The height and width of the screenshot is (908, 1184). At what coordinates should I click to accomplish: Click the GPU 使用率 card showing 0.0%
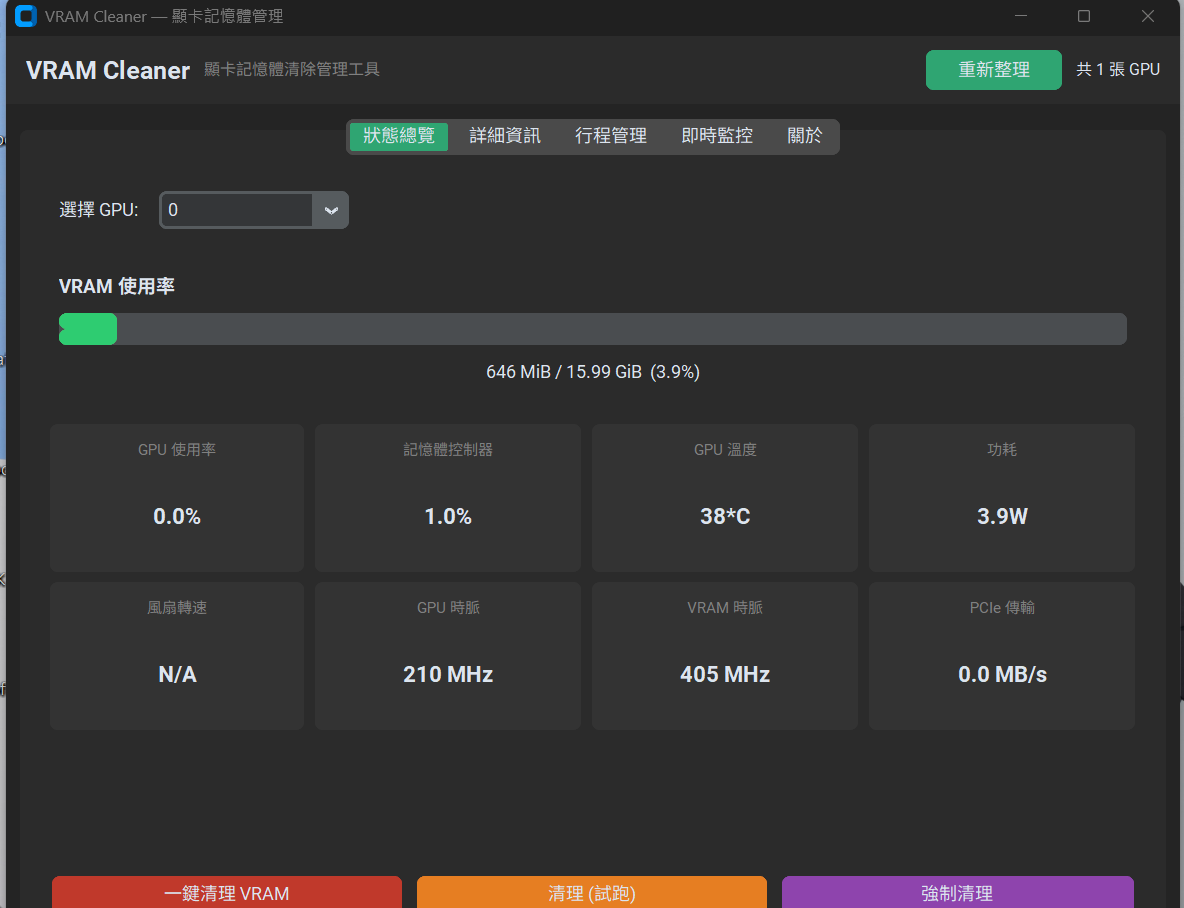click(177, 497)
